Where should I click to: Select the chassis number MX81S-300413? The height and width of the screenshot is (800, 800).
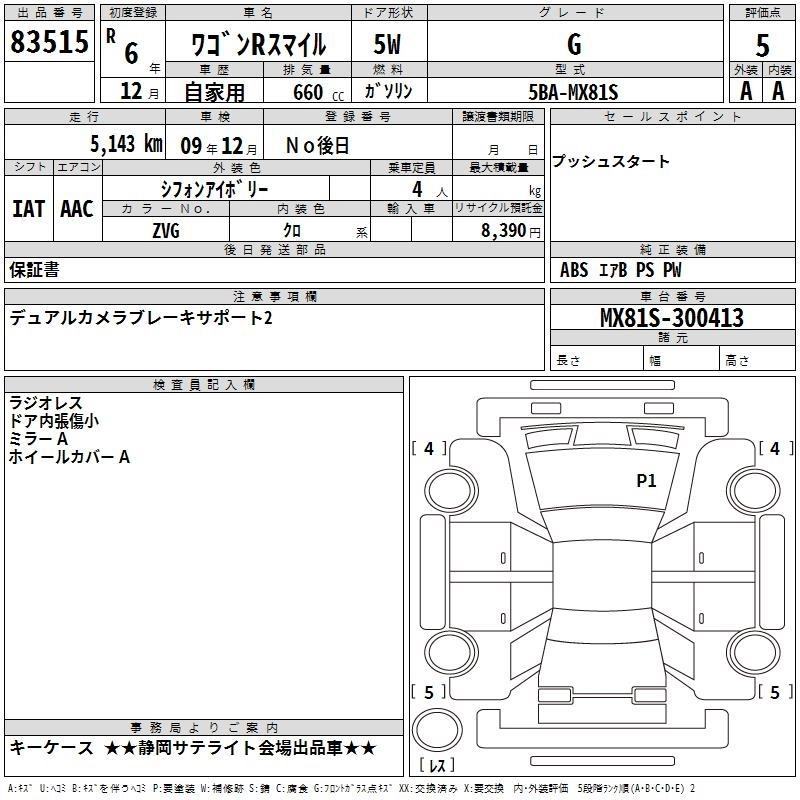[x=672, y=318]
